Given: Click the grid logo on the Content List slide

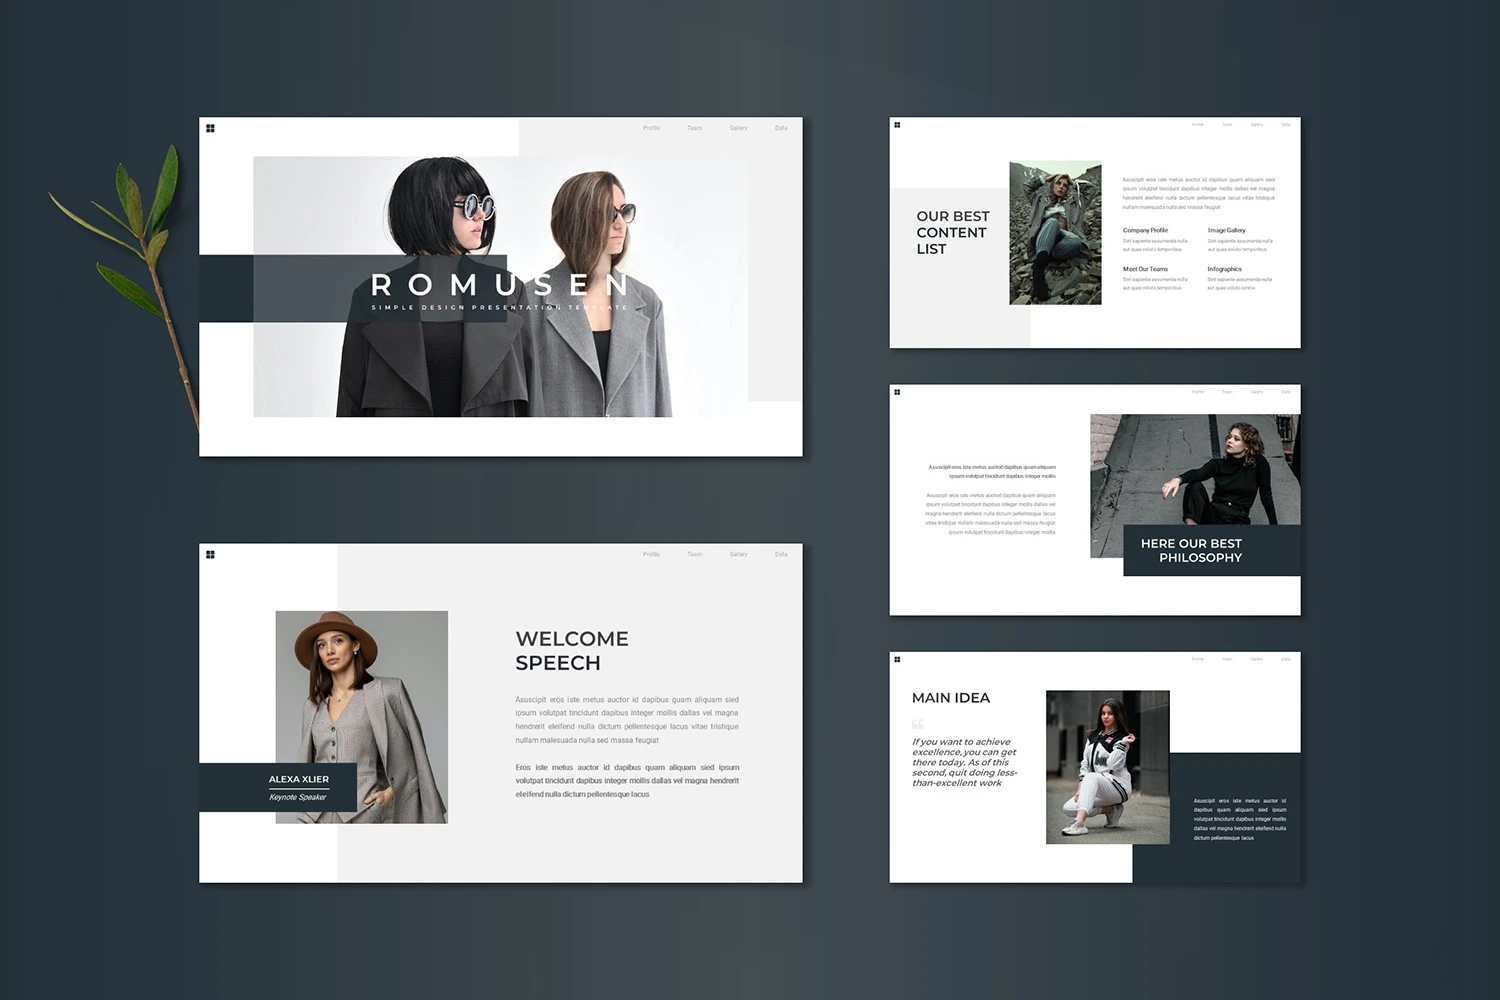Looking at the screenshot, I should pos(897,125).
